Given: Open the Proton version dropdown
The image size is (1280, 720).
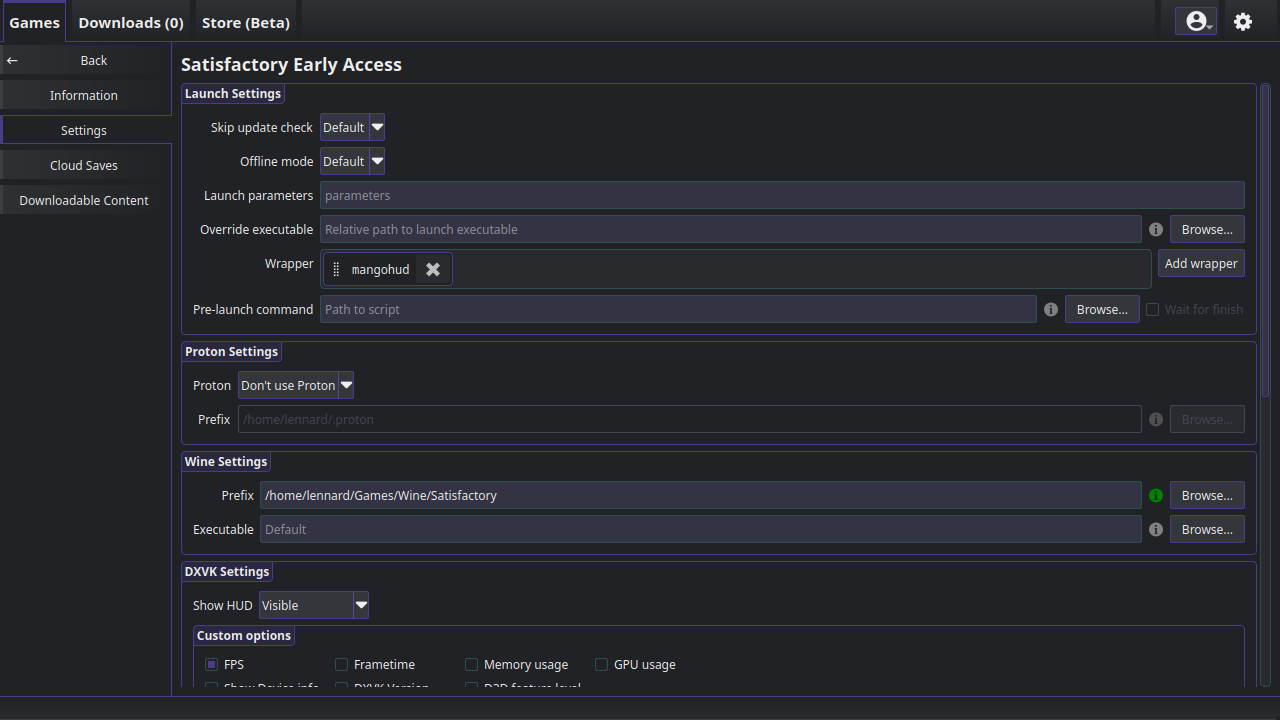Looking at the screenshot, I should pos(296,385).
